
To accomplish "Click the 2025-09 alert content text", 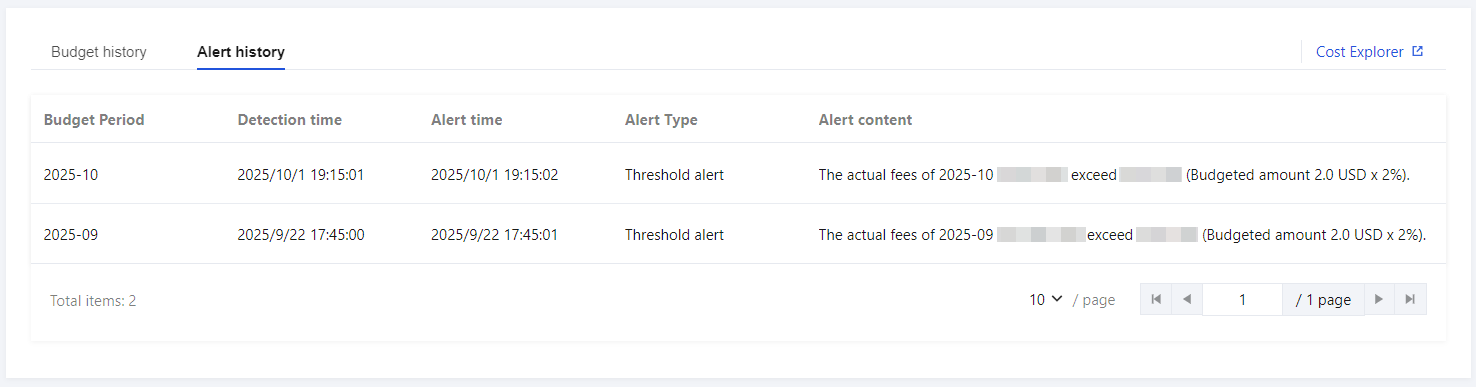I will (1122, 235).
